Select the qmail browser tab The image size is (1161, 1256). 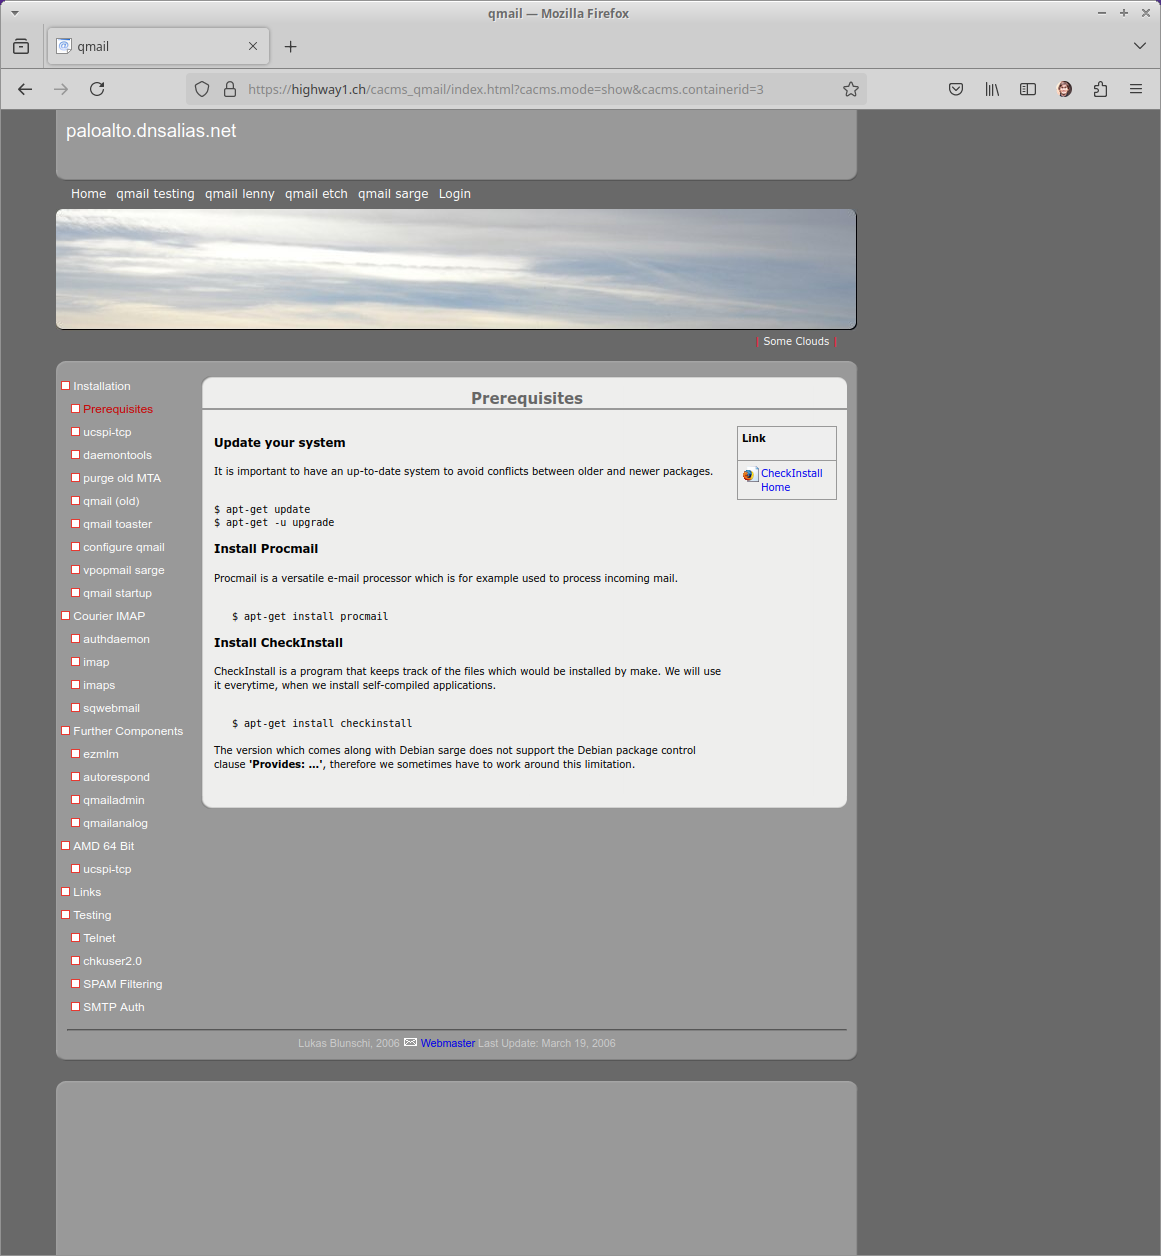tap(158, 46)
